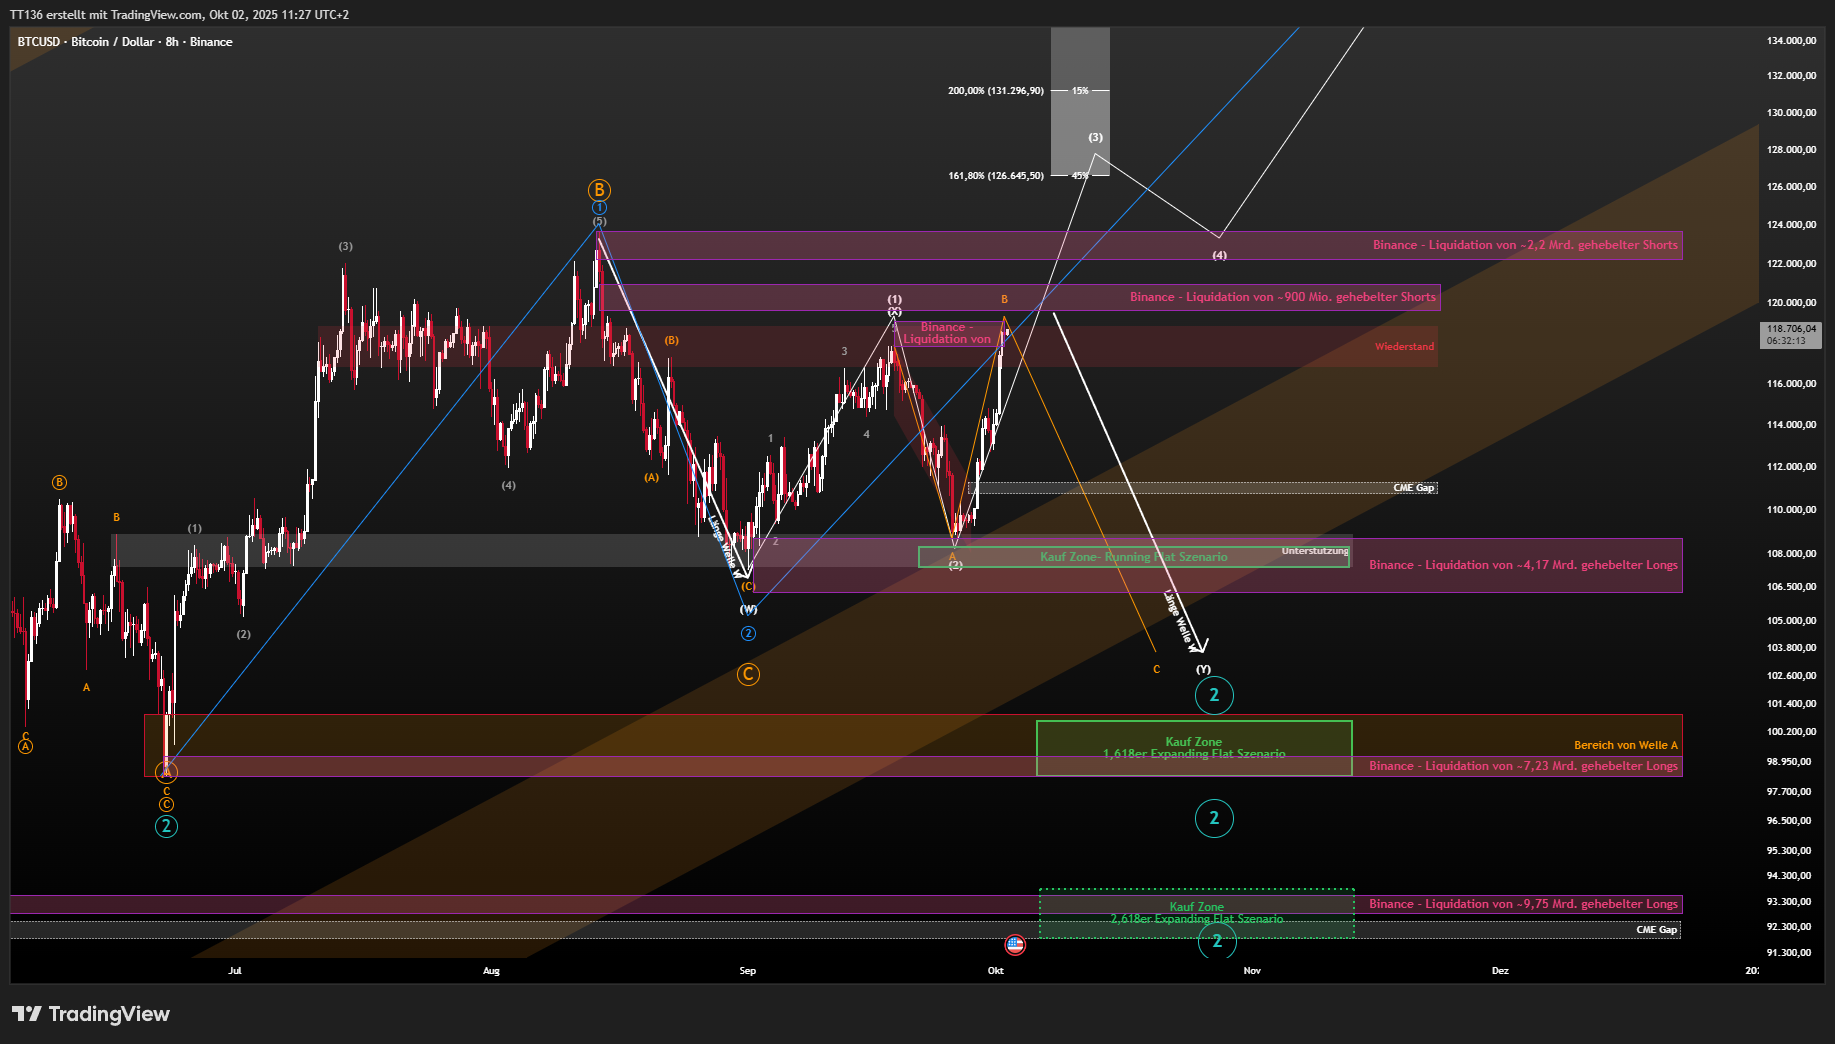Viewport: 1835px width, 1044px height.
Task: Select the cyan circled 2 below the (Y) label
Action: [x=1214, y=695]
